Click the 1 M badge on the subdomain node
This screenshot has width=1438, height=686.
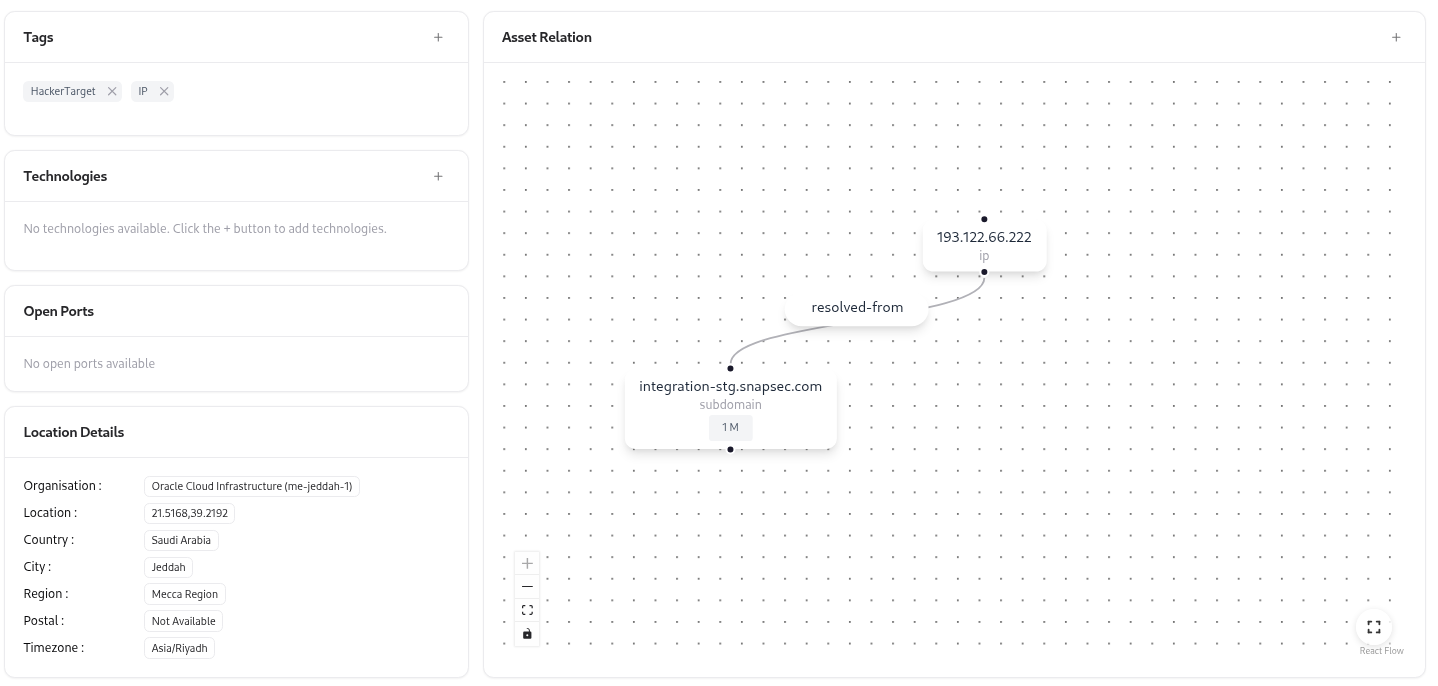click(x=730, y=427)
